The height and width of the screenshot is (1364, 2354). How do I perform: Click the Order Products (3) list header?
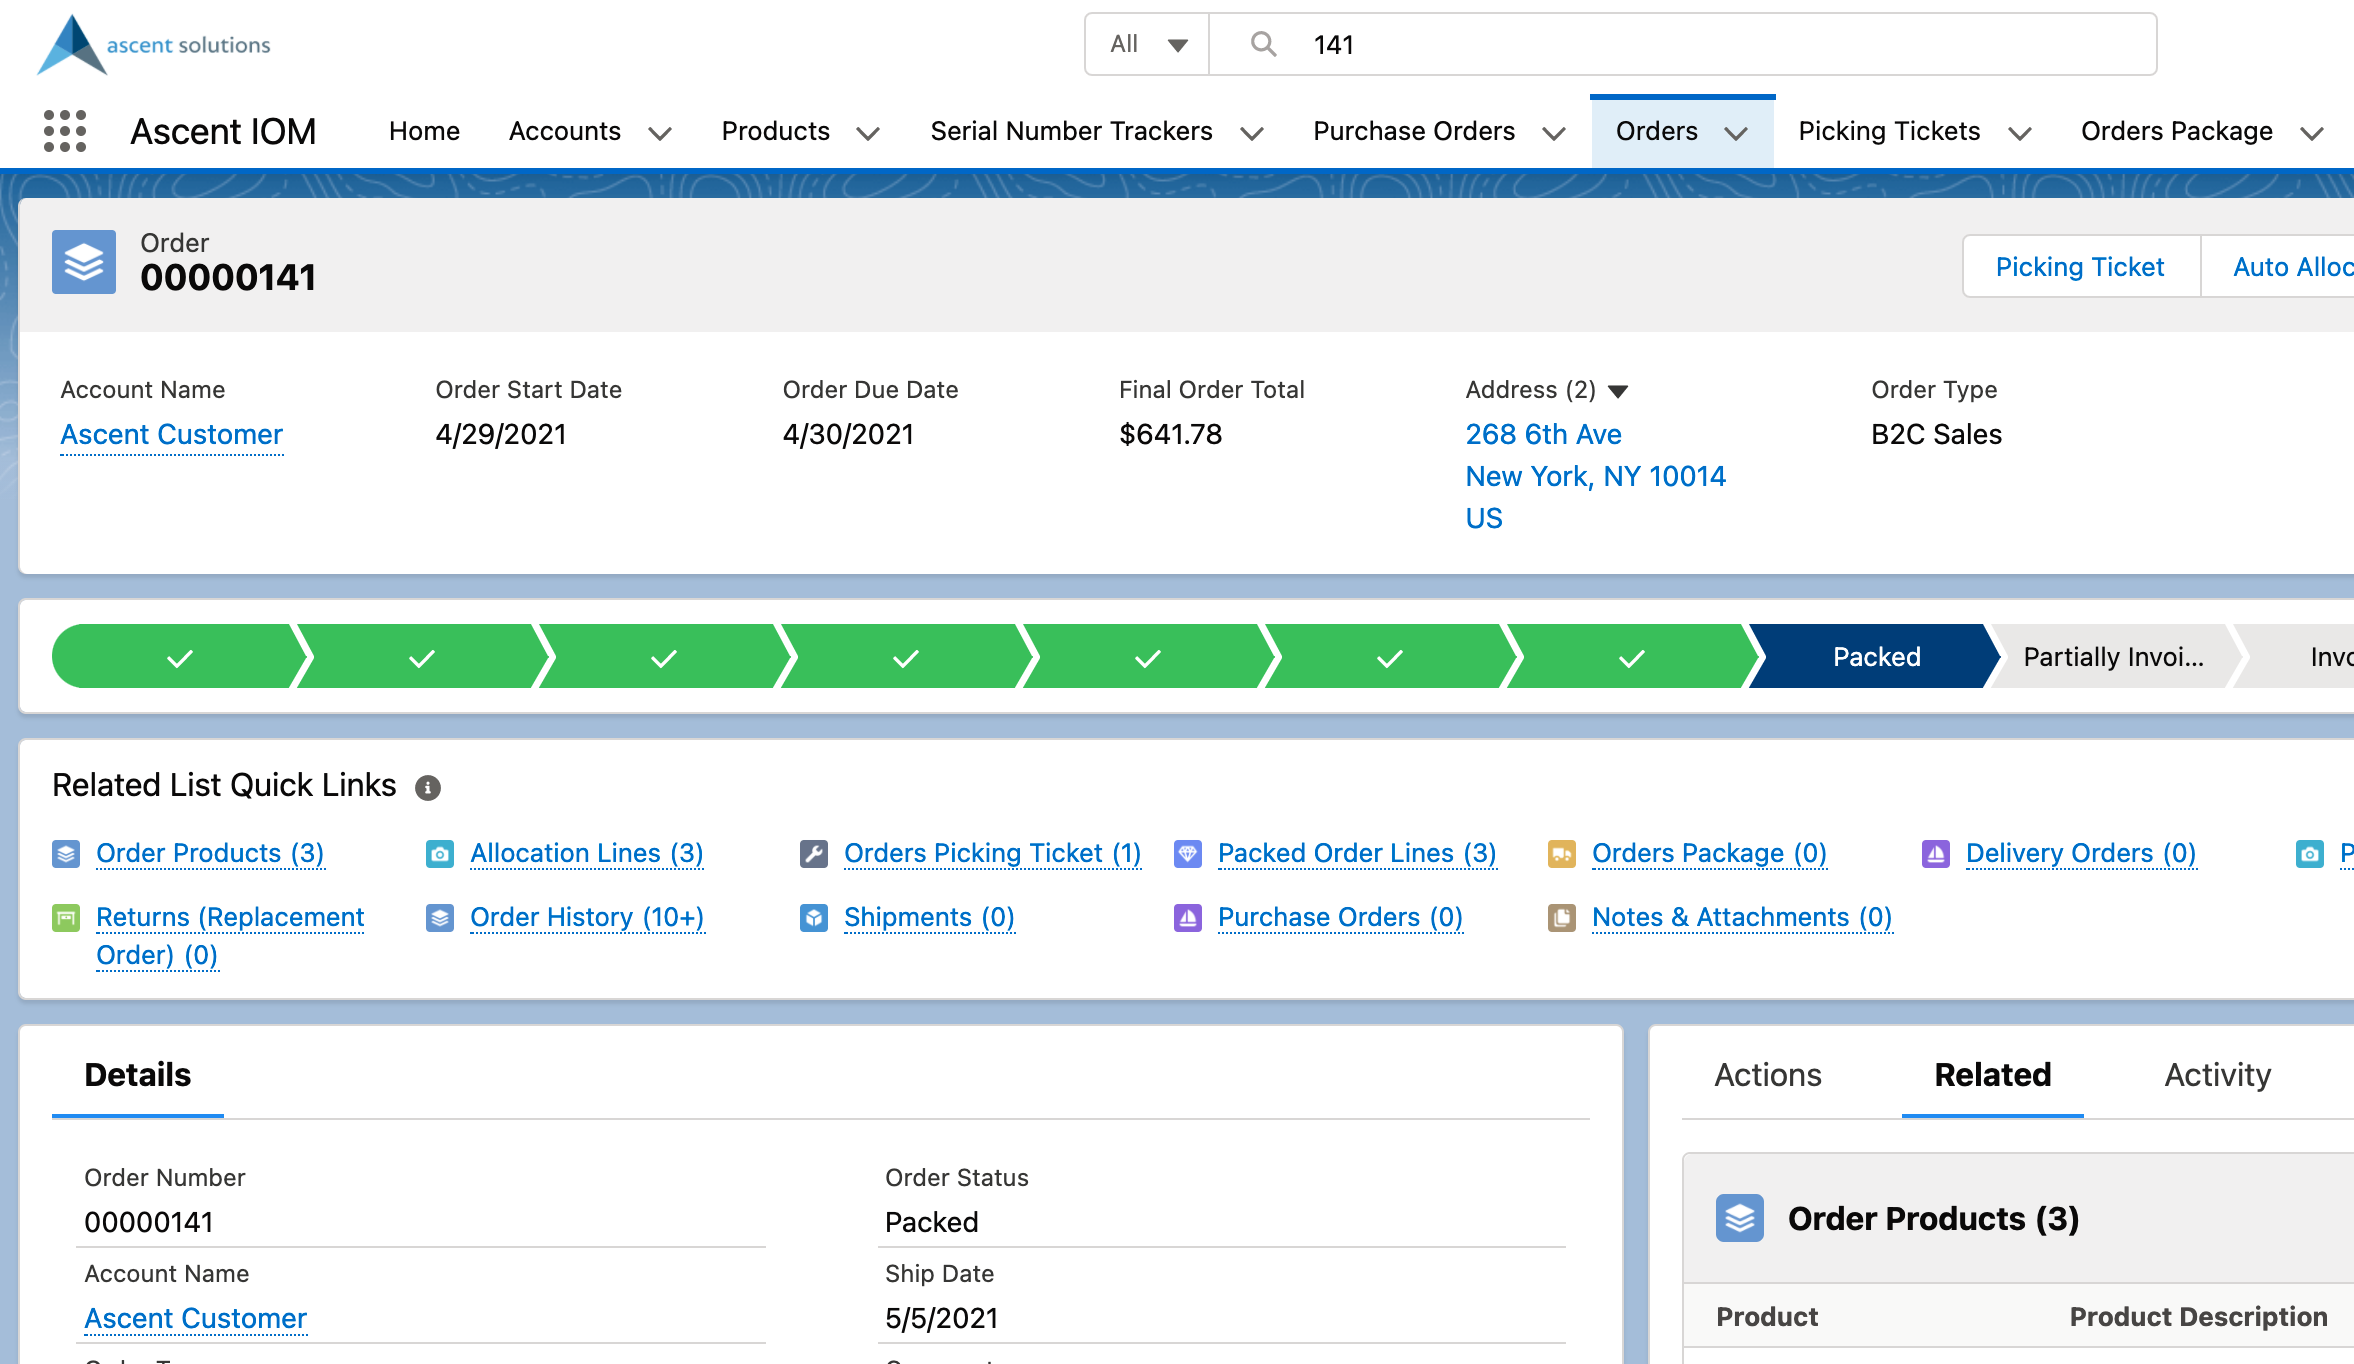click(x=1933, y=1219)
